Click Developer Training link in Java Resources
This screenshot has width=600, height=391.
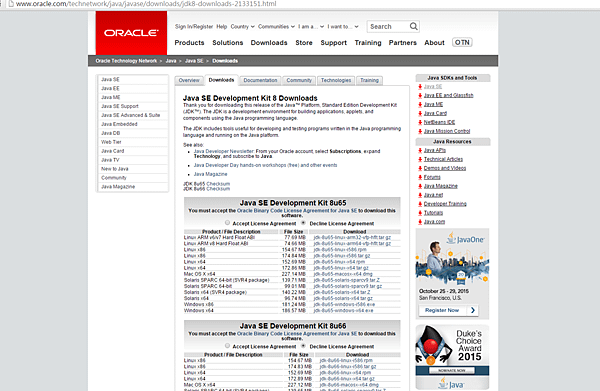click(x=445, y=204)
